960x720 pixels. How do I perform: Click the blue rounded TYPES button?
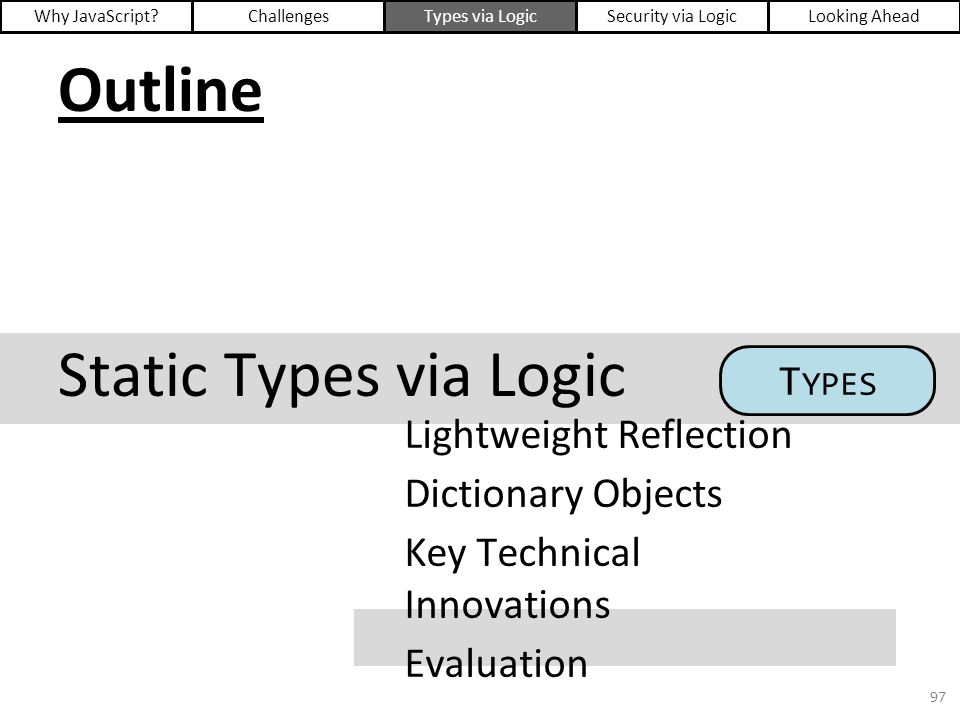827,381
